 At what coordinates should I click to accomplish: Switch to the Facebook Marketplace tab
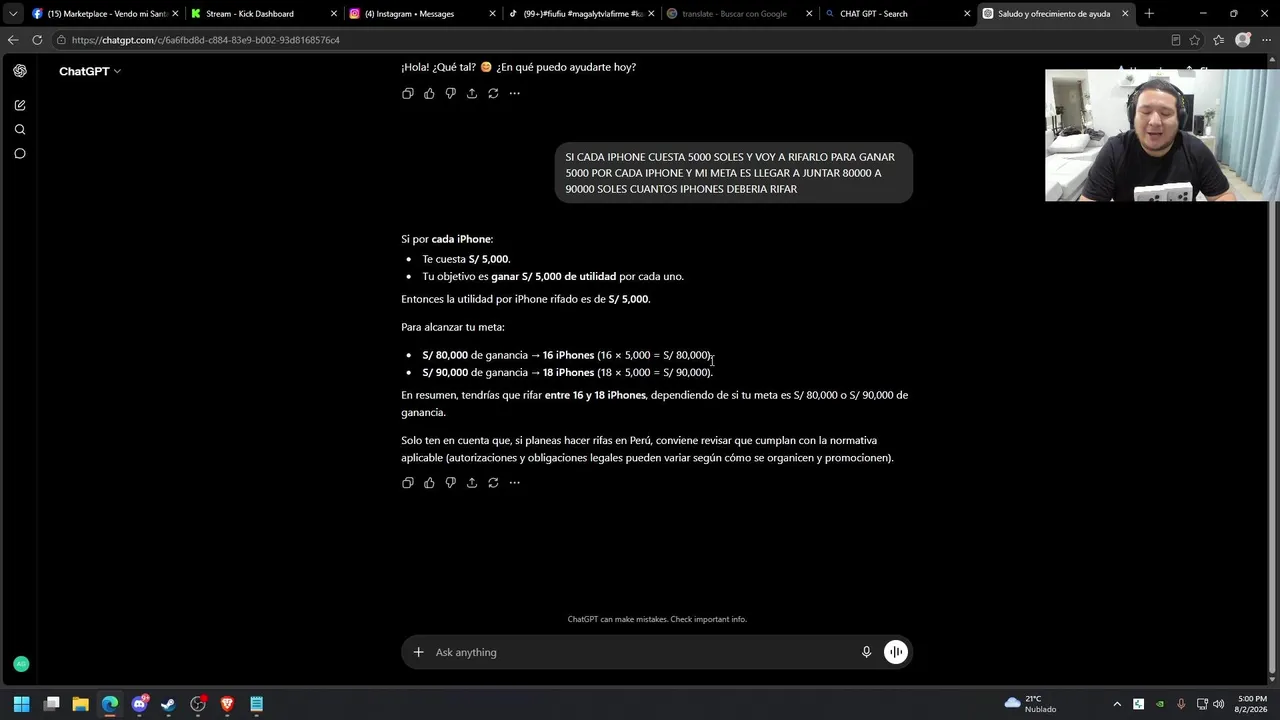tap(103, 14)
